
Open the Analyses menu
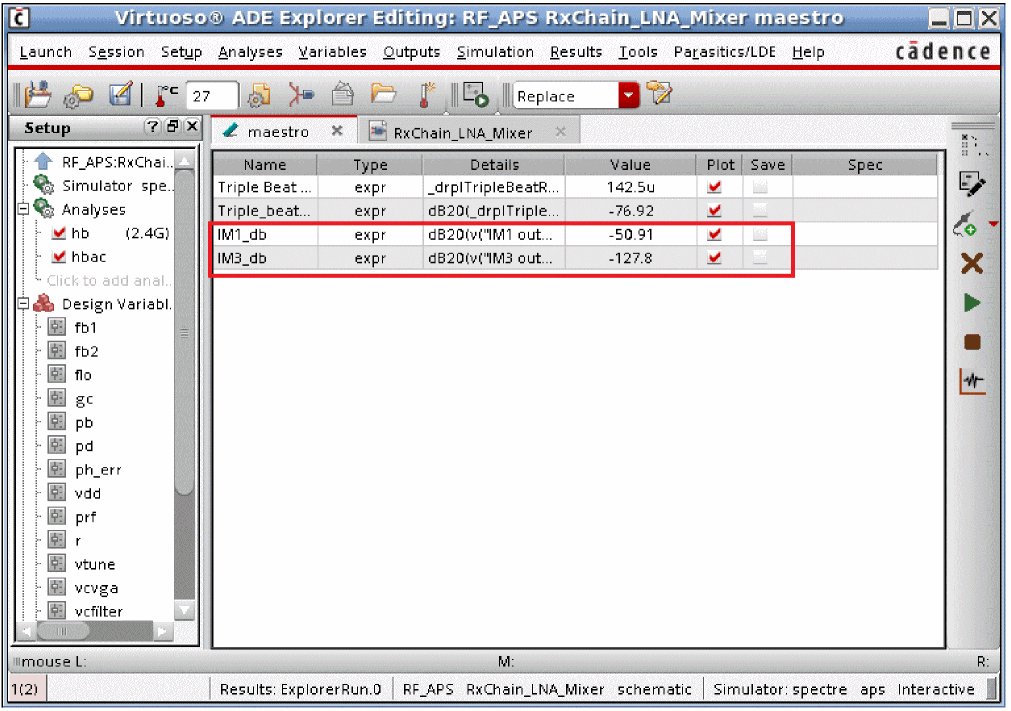(250, 52)
